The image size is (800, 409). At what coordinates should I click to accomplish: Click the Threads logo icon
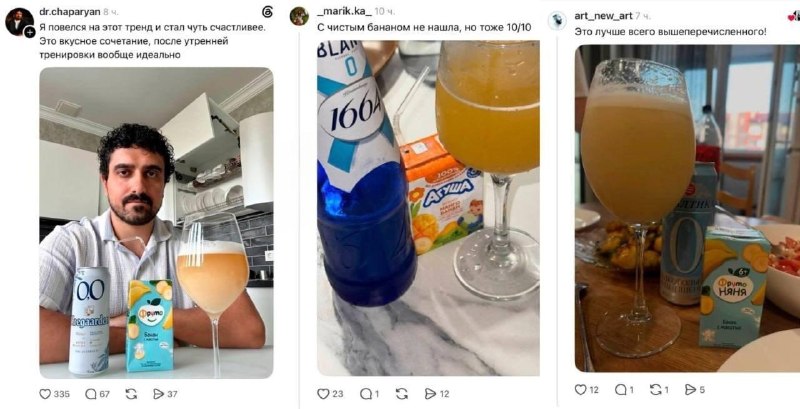point(267,12)
